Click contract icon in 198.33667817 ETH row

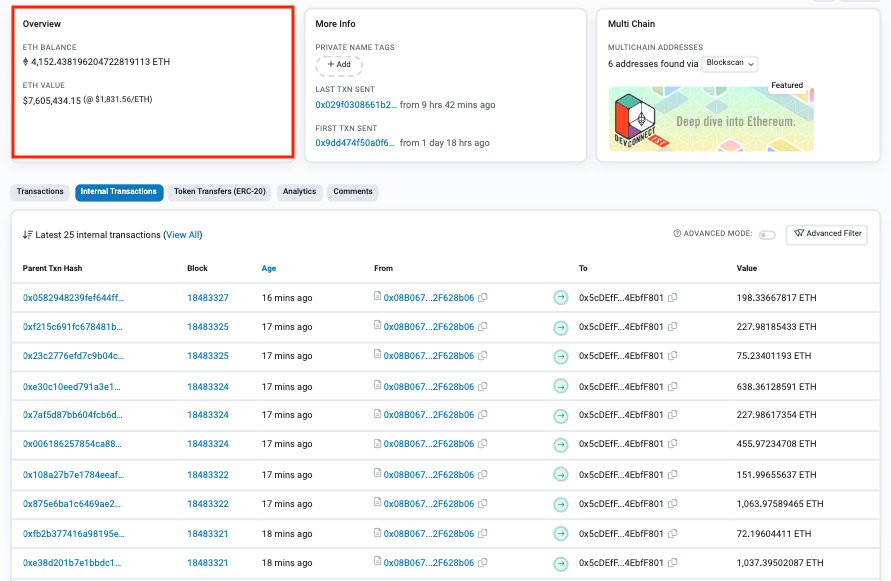point(377,296)
